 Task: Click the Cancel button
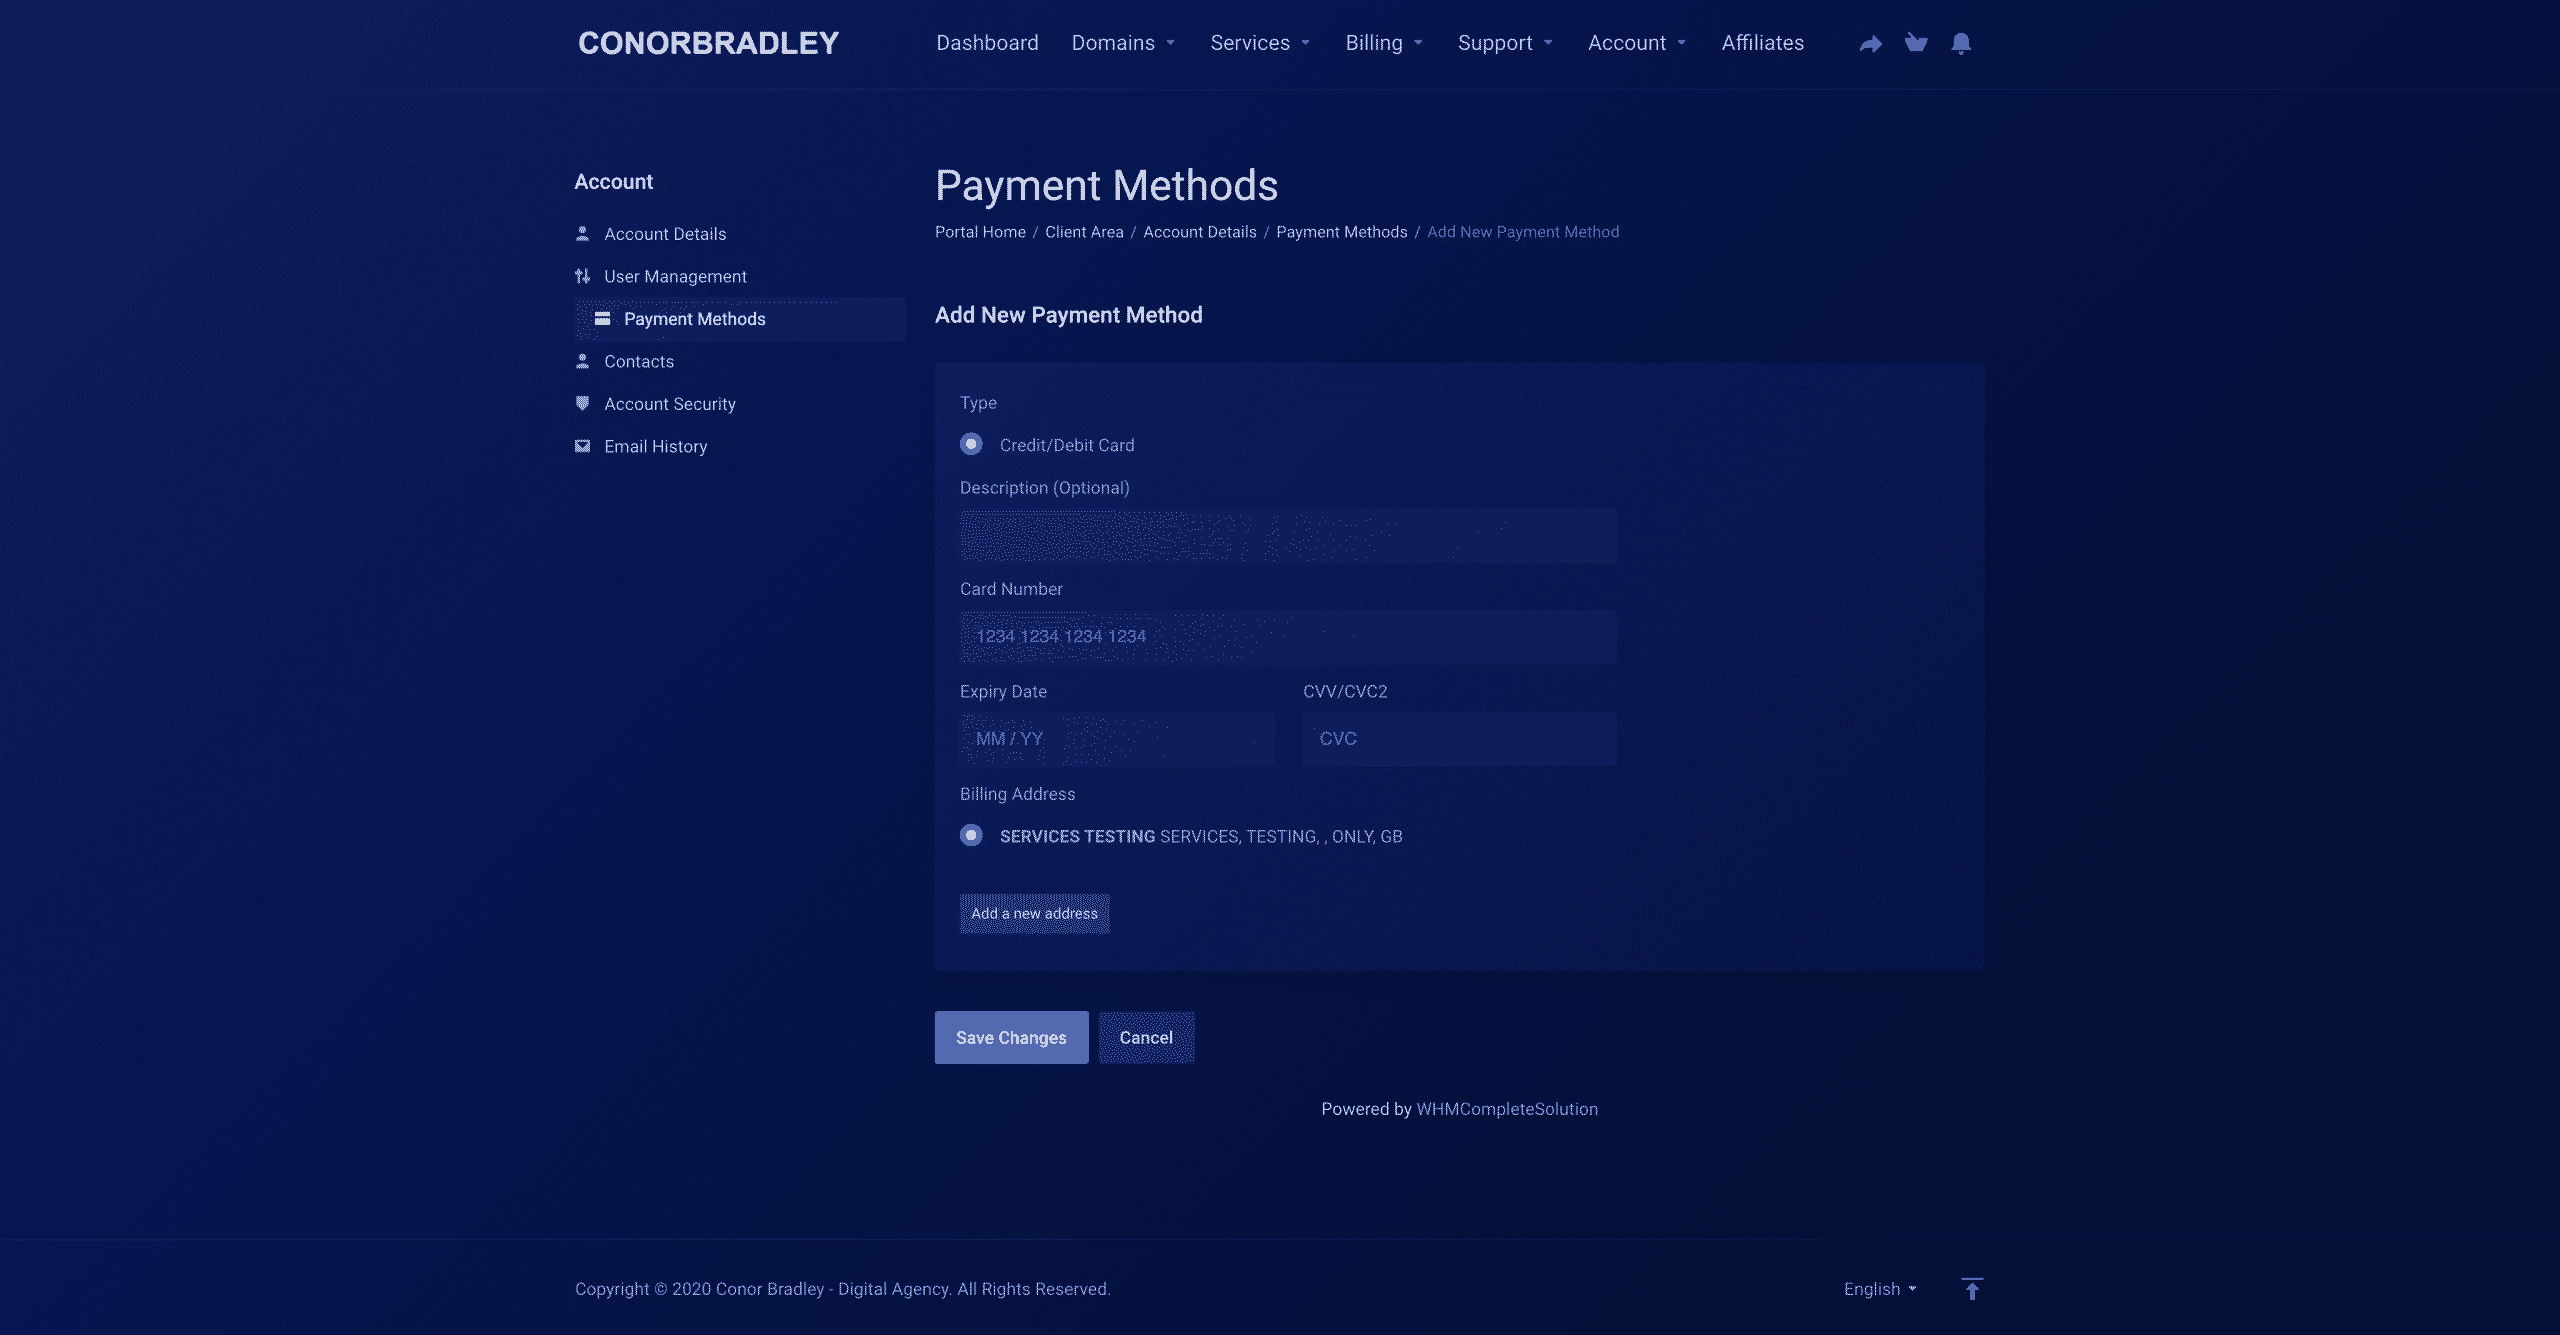point(1146,1038)
